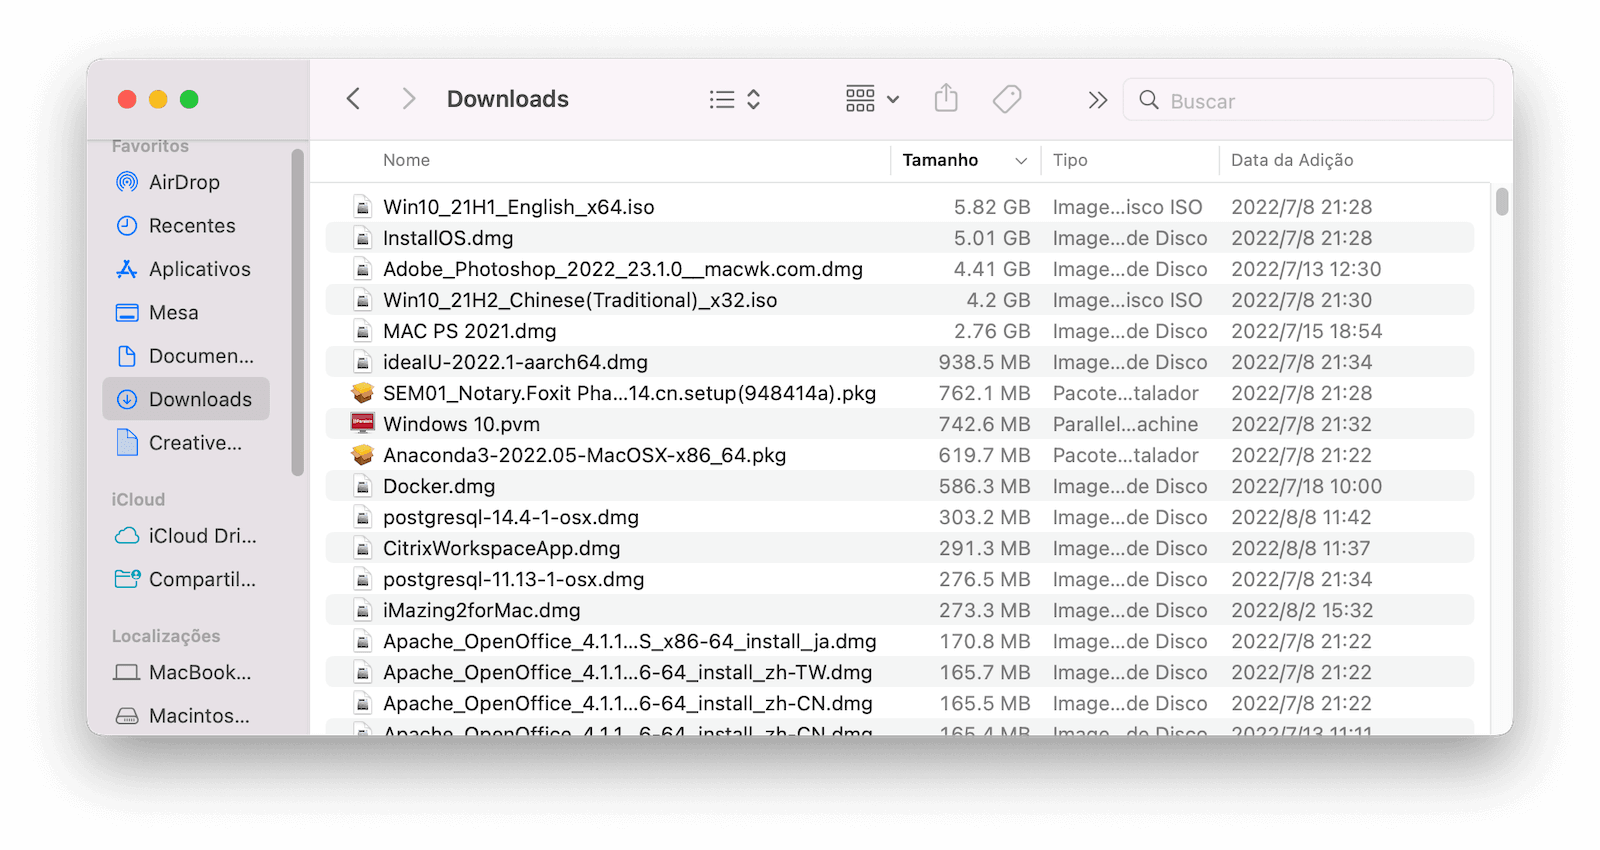Click the Share toolbar icon
The image size is (1600, 850).
pyautogui.click(x=946, y=98)
